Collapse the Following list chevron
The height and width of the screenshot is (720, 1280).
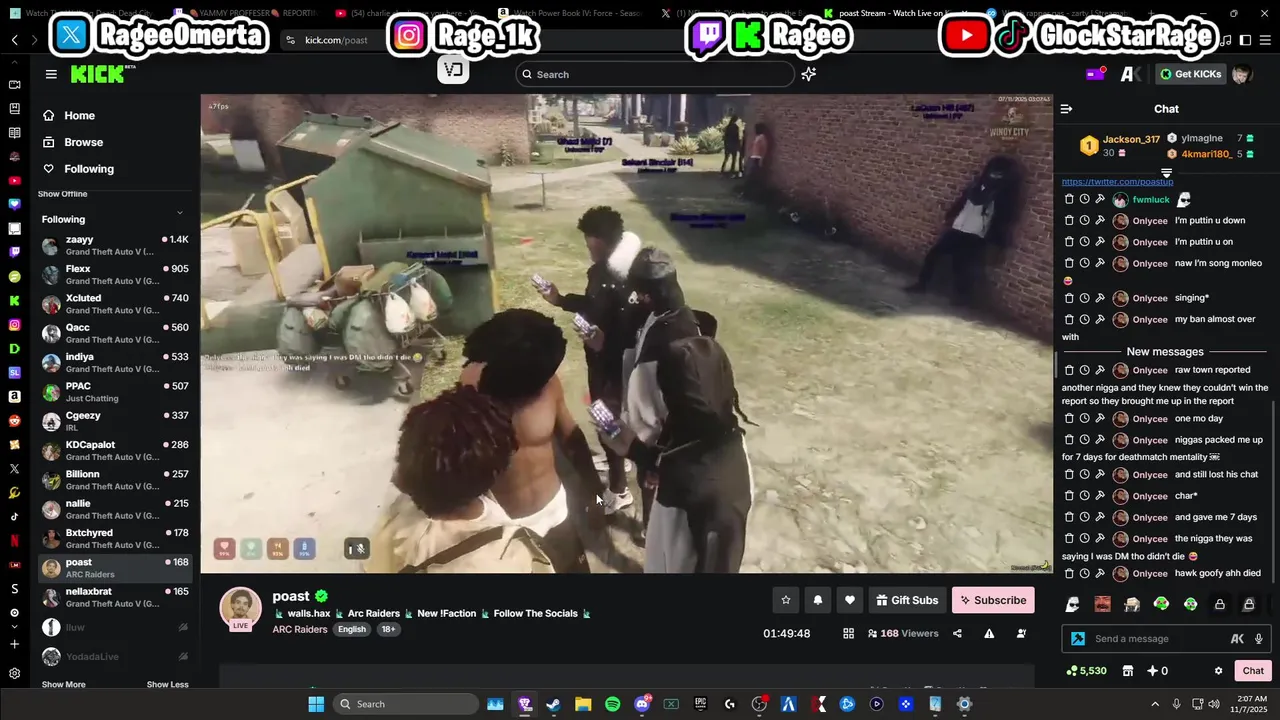[x=180, y=212]
